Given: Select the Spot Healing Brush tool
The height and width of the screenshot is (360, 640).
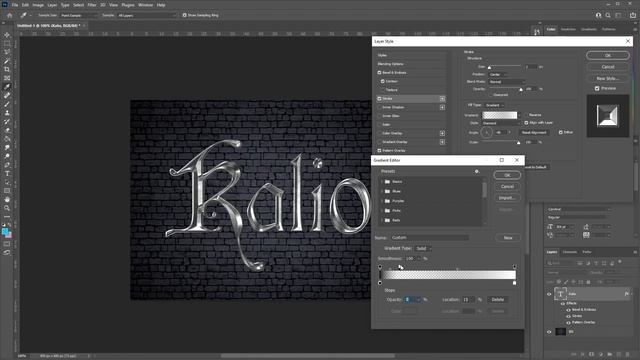Looking at the screenshot, I should [x=7, y=96].
